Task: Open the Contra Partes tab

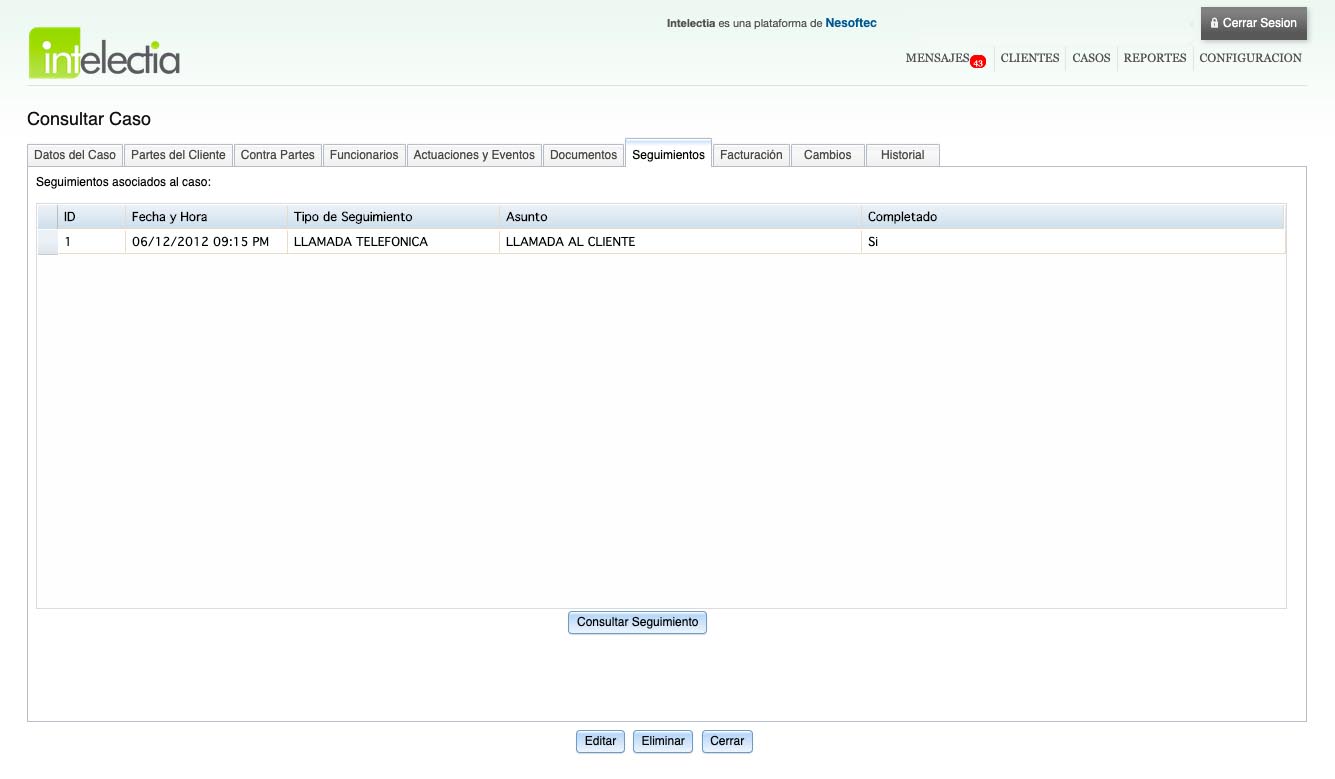Action: pos(278,155)
